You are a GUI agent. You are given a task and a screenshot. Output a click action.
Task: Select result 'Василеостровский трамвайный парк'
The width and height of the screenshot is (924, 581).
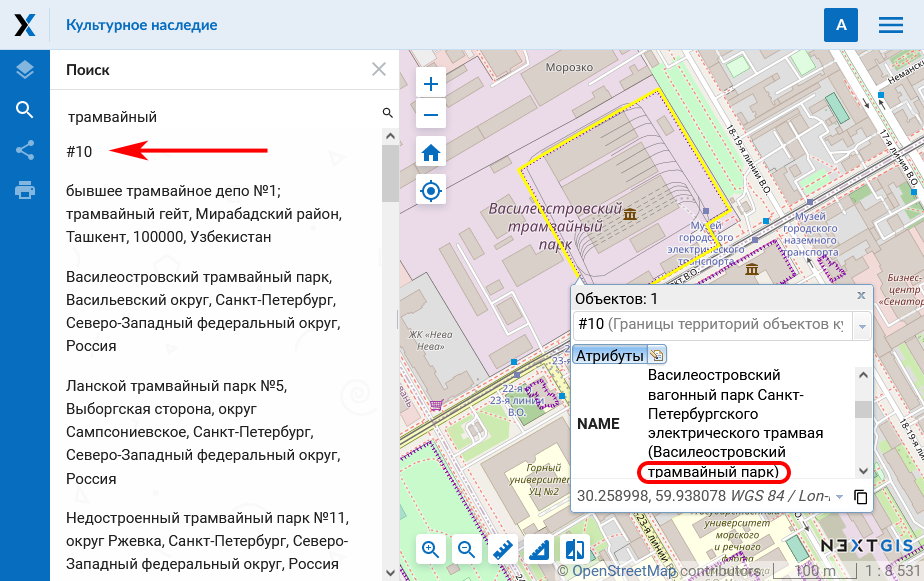(203, 311)
